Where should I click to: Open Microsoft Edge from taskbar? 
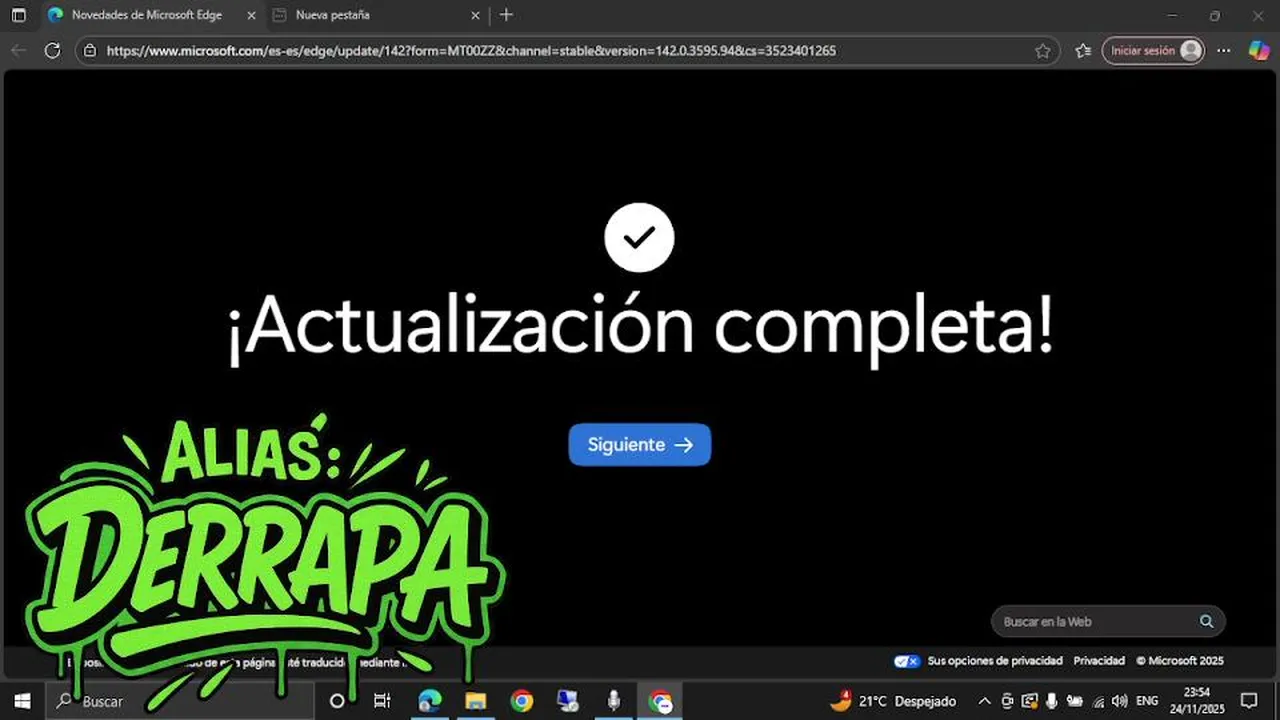pyautogui.click(x=430, y=701)
